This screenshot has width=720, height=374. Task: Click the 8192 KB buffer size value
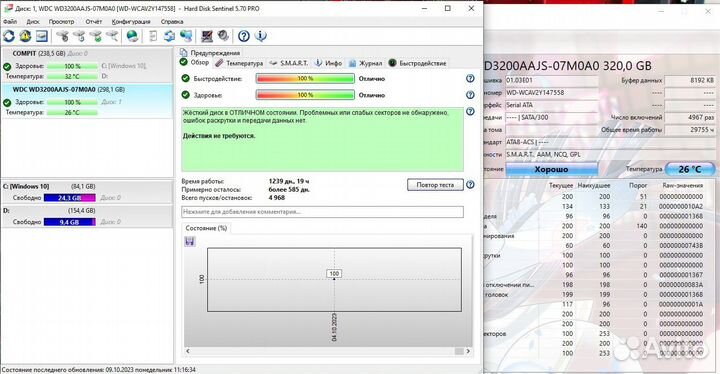(690, 80)
